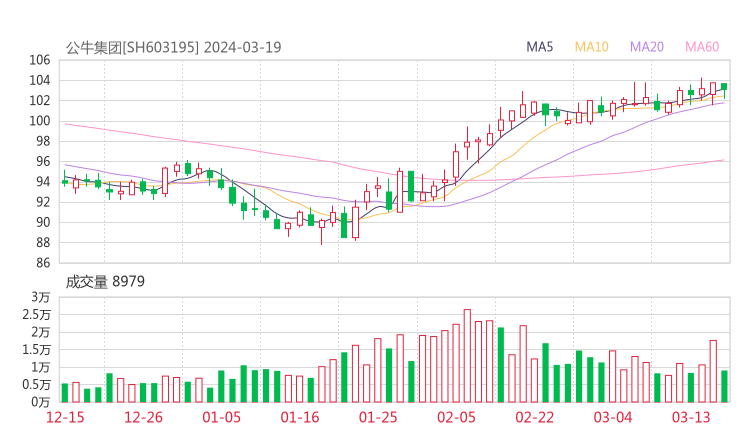Image resolution: width=740 pixels, height=440 pixels.
Task: Click the 02-05 date axis label
Action: click(x=456, y=417)
